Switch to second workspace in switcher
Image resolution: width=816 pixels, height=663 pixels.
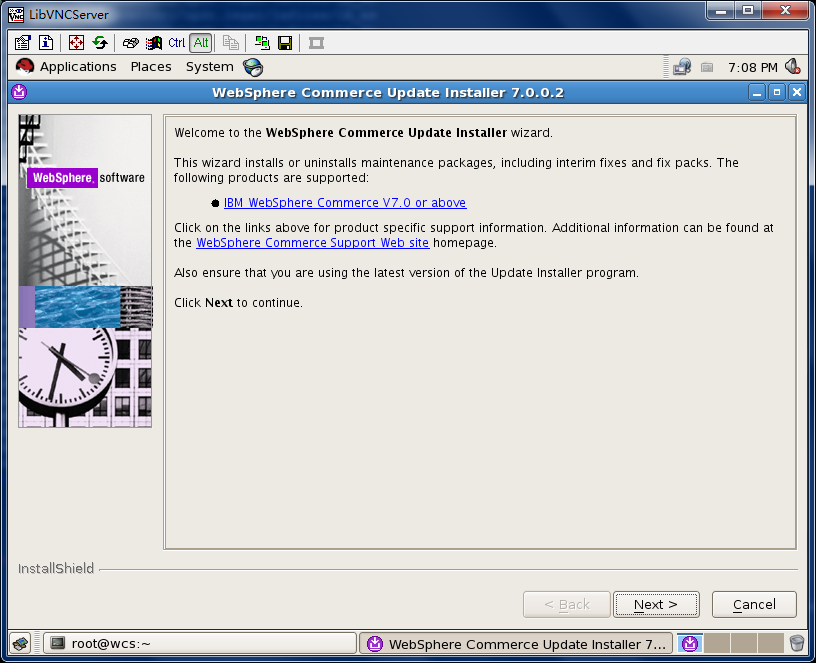717,644
